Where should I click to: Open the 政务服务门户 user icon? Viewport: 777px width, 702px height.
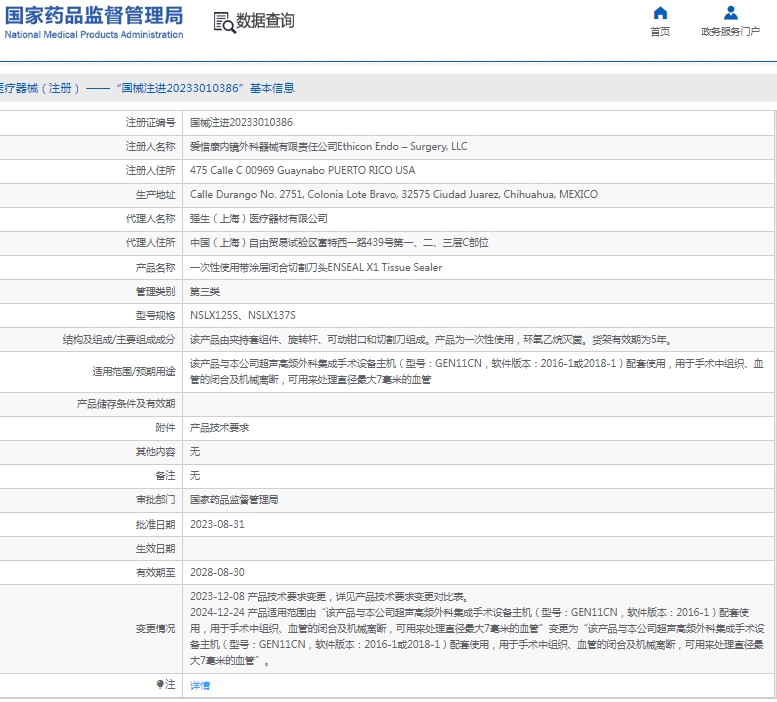click(x=730, y=13)
